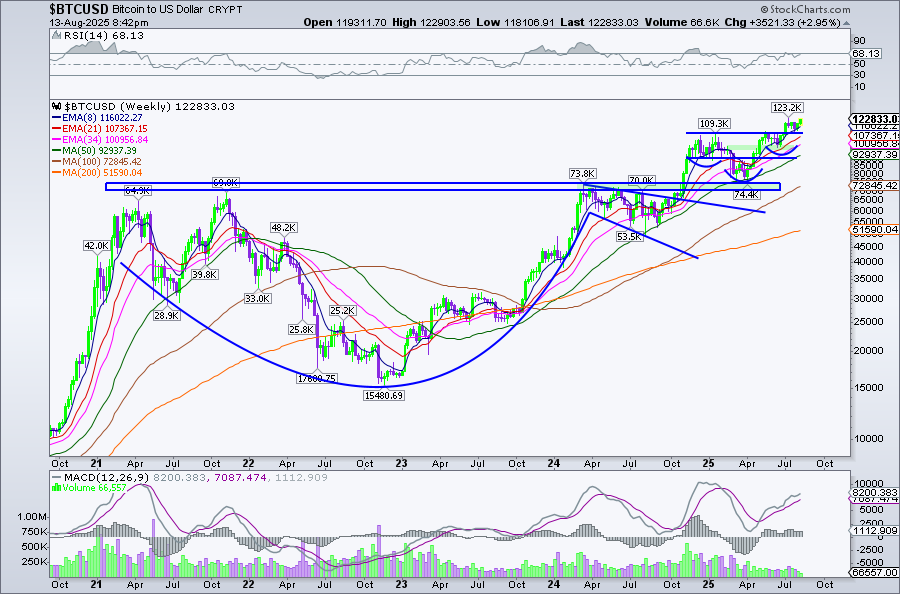Click the Low value 118106.91
This screenshot has width=900, height=594.
point(529,22)
